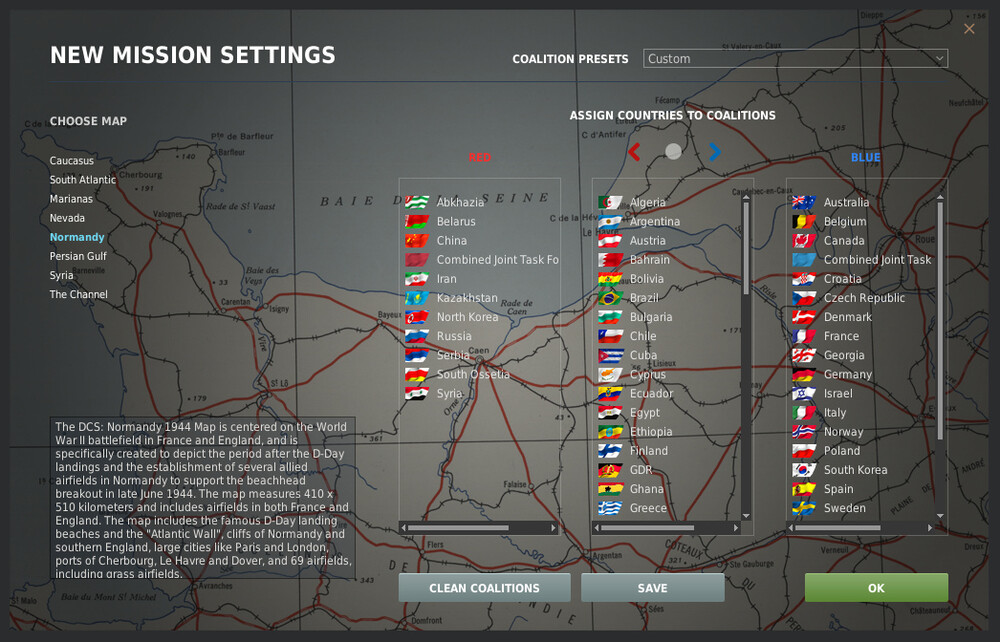Choose the Persian Gulf map
This screenshot has height=642, width=1000.
78,256
